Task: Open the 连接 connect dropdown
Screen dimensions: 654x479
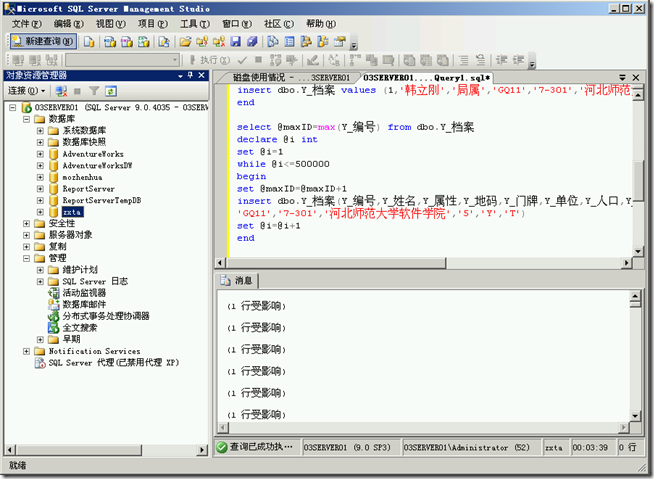Action: tap(26, 91)
